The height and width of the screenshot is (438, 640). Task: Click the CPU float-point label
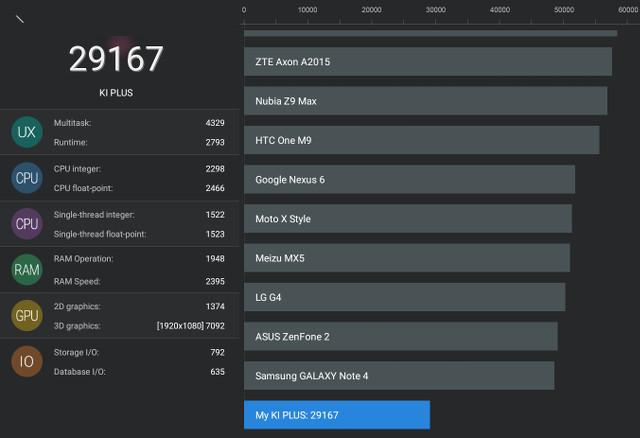[83, 188]
